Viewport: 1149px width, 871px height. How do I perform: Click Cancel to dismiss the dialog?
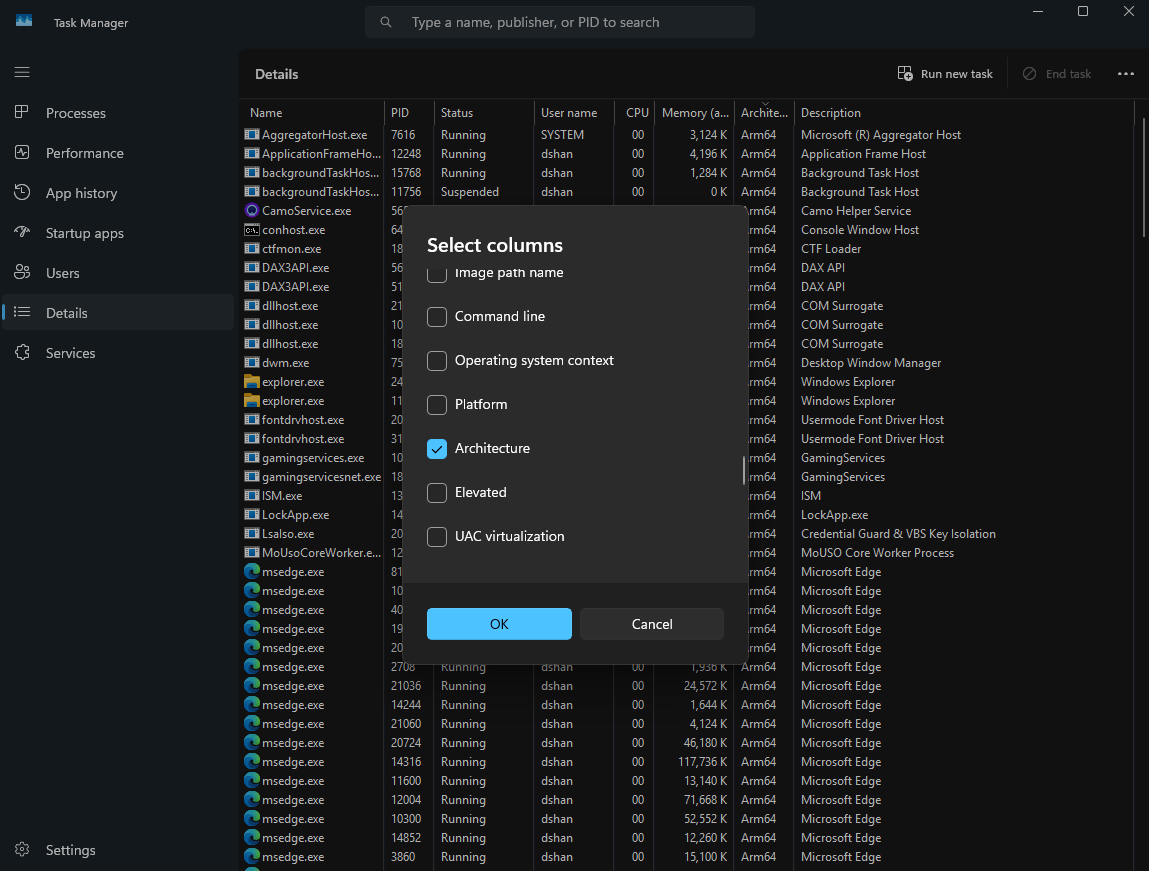[651, 623]
